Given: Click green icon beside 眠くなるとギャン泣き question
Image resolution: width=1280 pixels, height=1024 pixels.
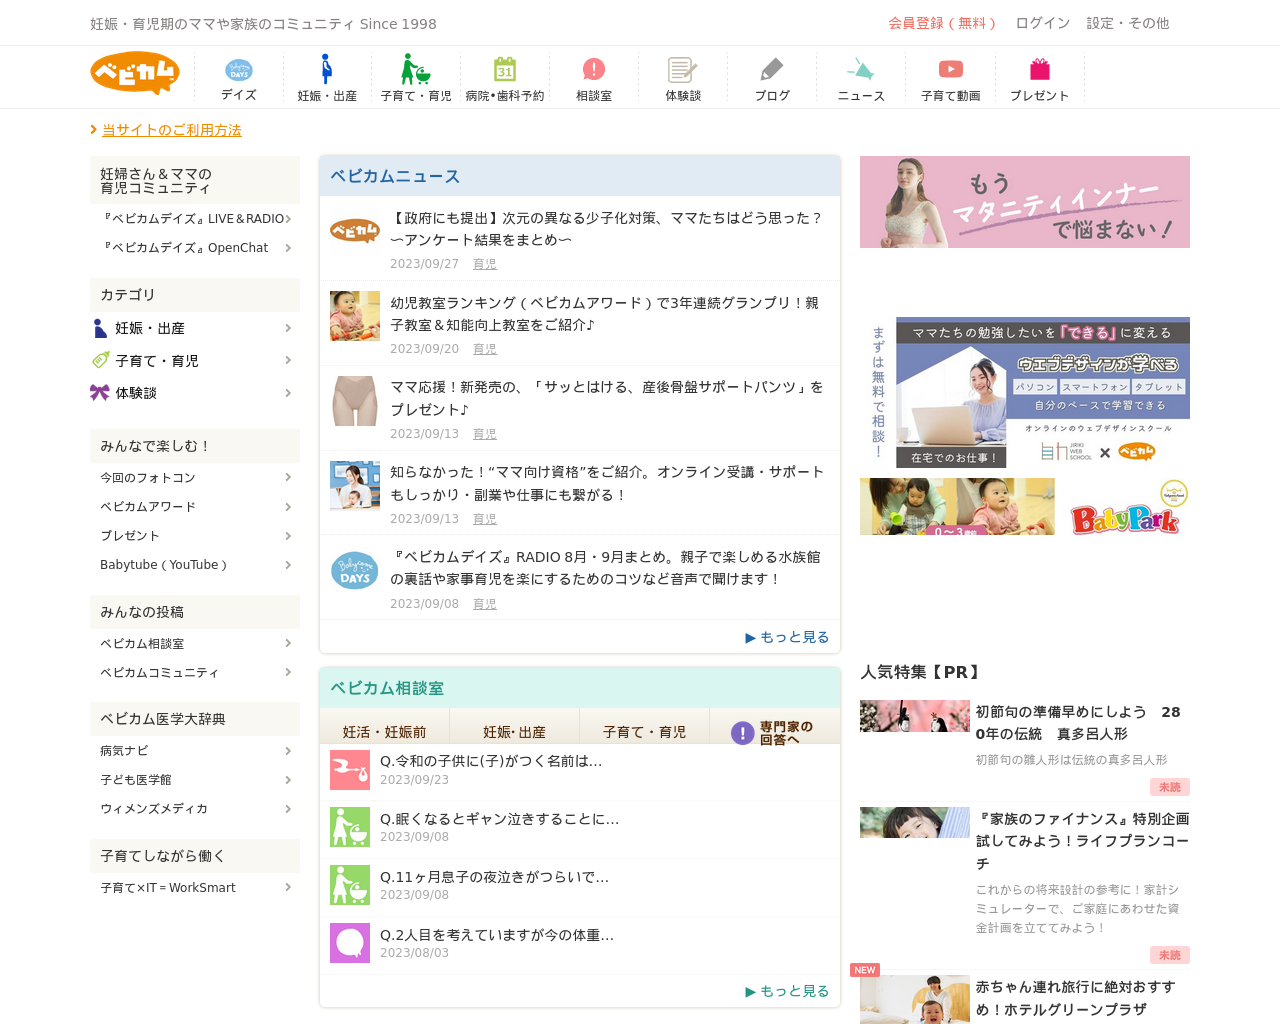Looking at the screenshot, I should 350,827.
